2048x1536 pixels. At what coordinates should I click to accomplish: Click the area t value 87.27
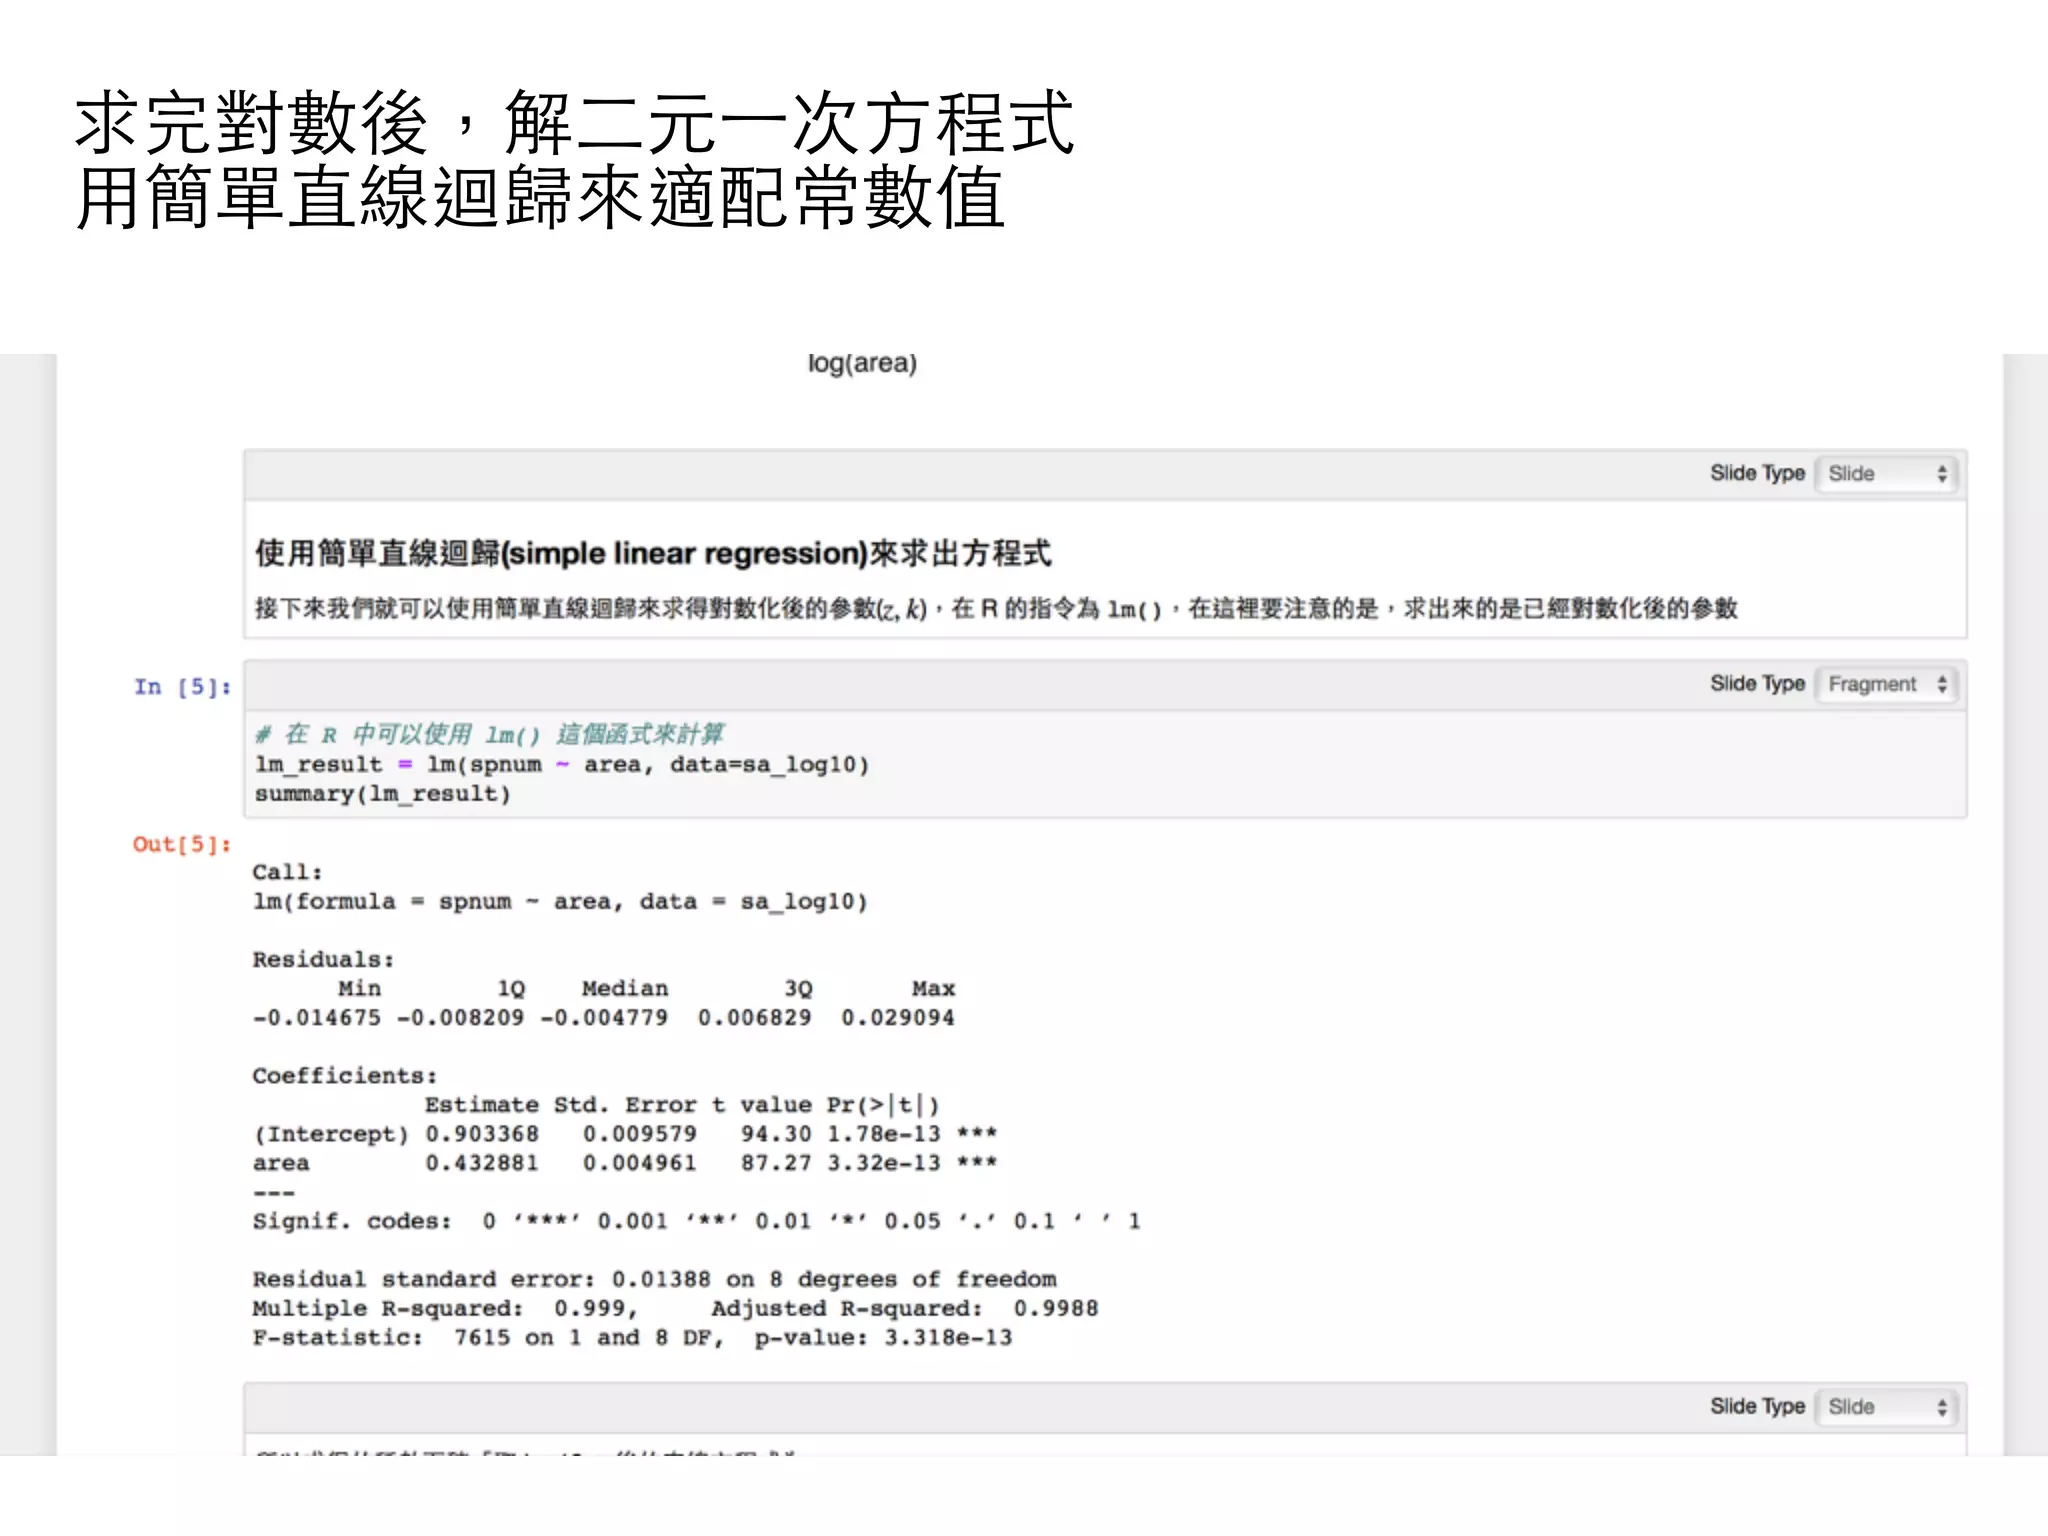[x=776, y=1163]
